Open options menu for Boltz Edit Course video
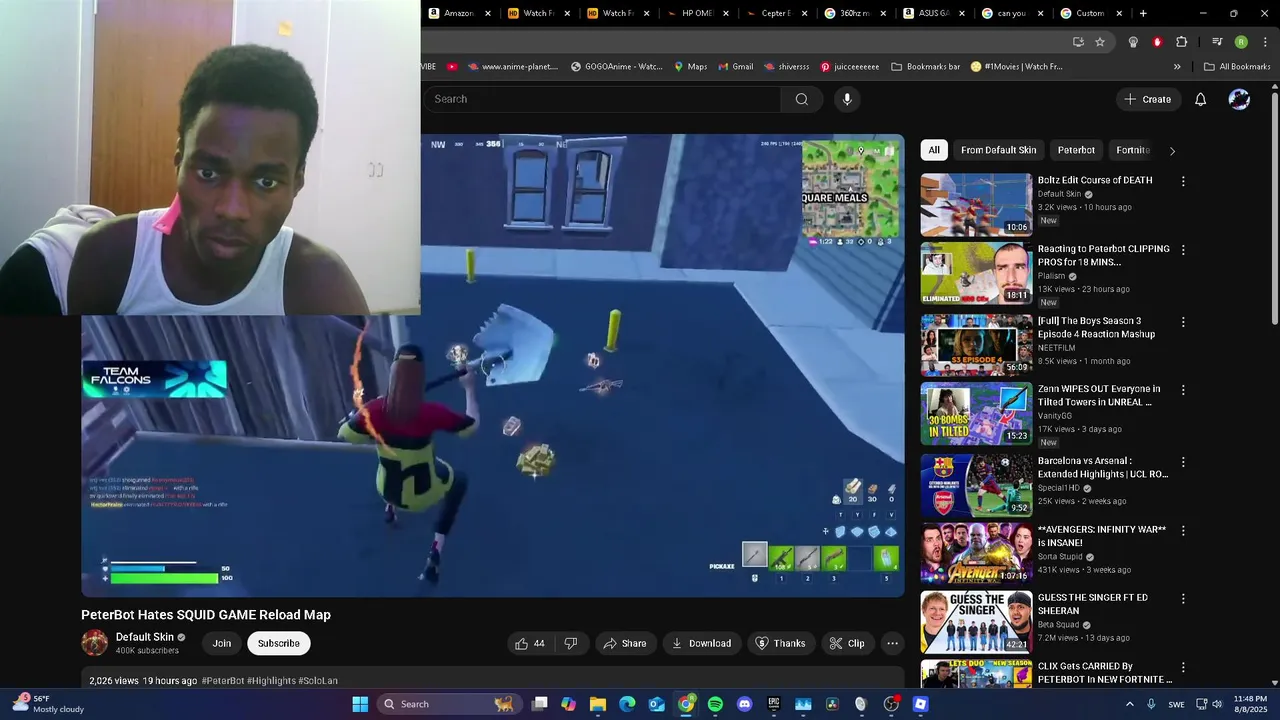 tap(1183, 182)
